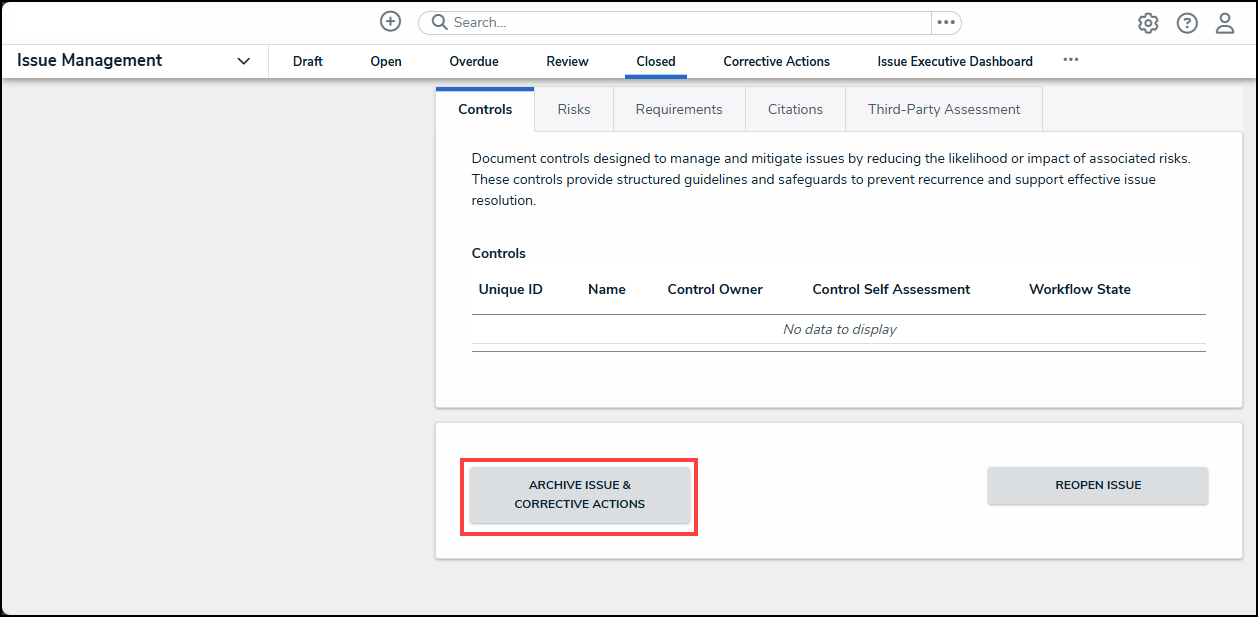Click Archive Issue & Corrective Actions
Image resolution: width=1258 pixels, height=617 pixels.
580,494
